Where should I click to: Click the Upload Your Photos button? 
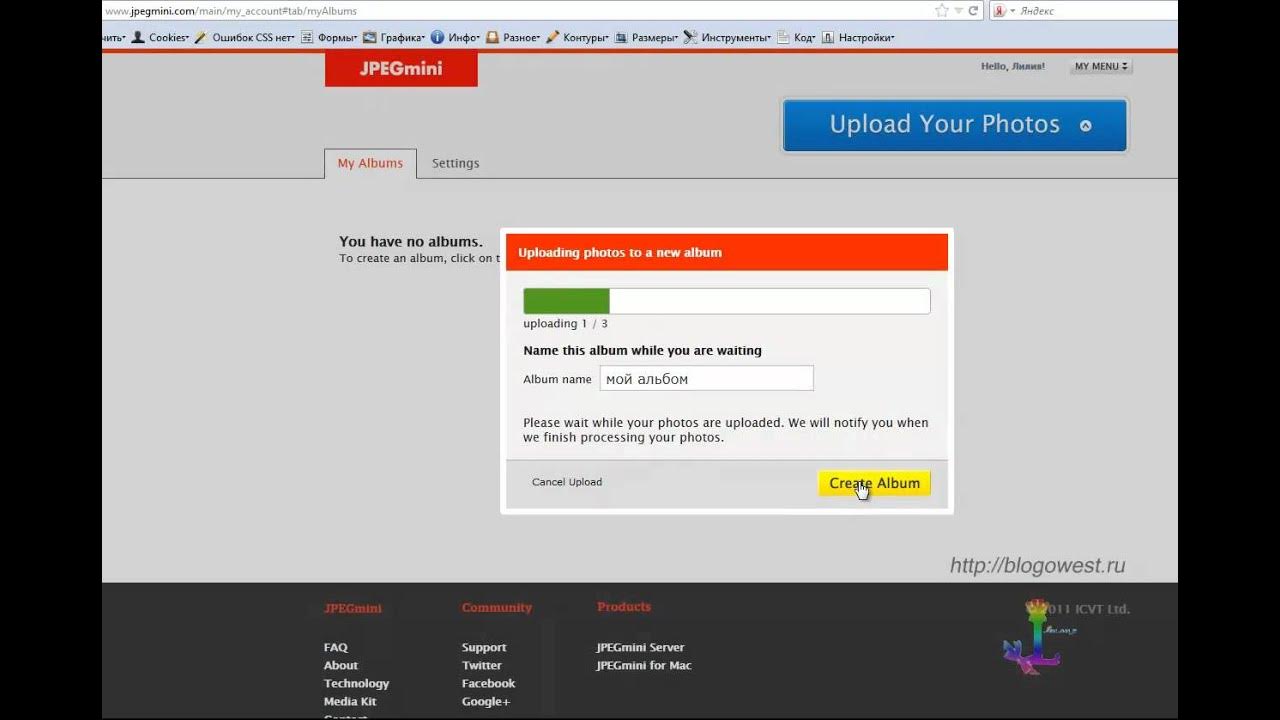tap(955, 125)
